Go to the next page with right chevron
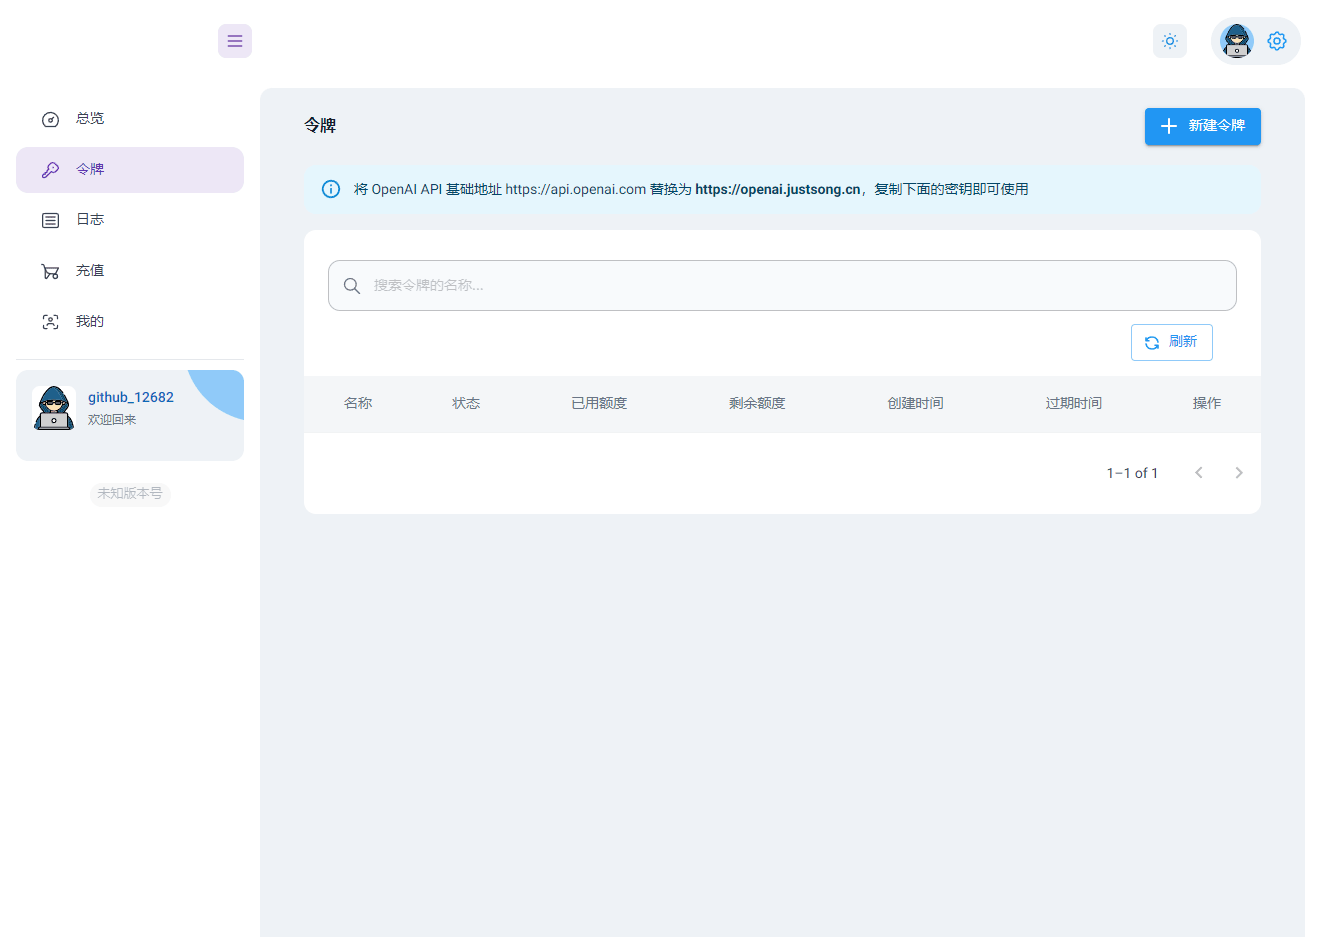The width and height of the screenshot is (1325, 937). 1238,473
